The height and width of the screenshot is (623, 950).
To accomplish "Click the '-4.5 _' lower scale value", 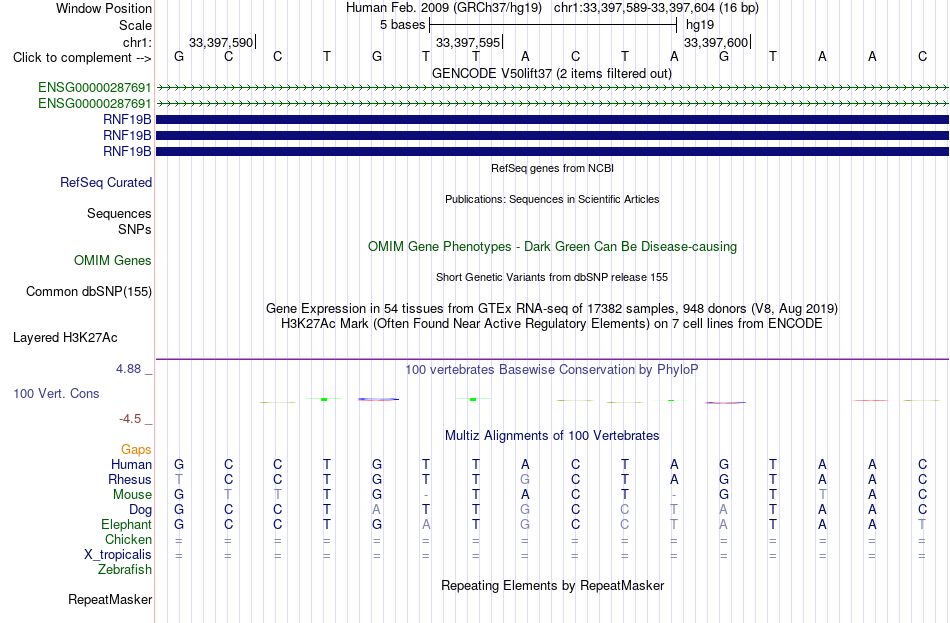I will [136, 419].
